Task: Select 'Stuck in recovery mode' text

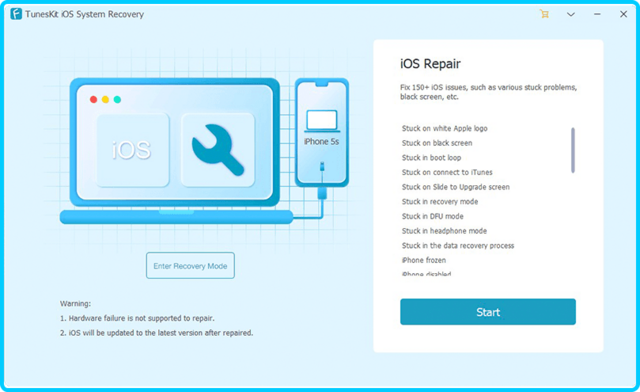Action: tap(440, 202)
